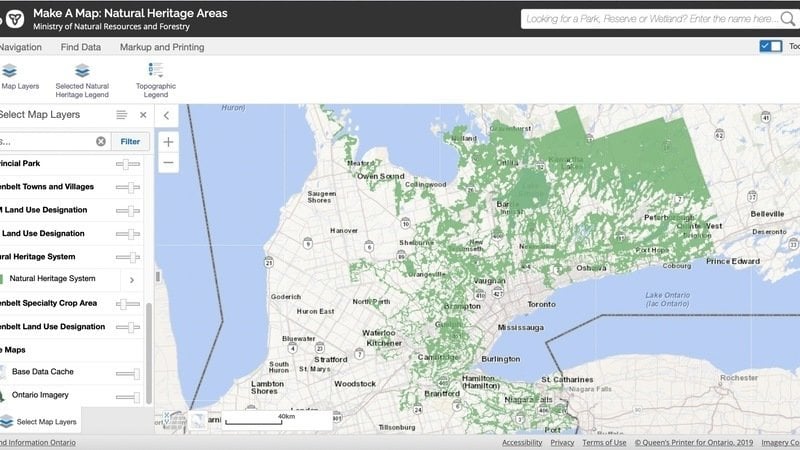This screenshot has width=800, height=450.
Task: Clear the layer filter text box
Action: click(101, 142)
